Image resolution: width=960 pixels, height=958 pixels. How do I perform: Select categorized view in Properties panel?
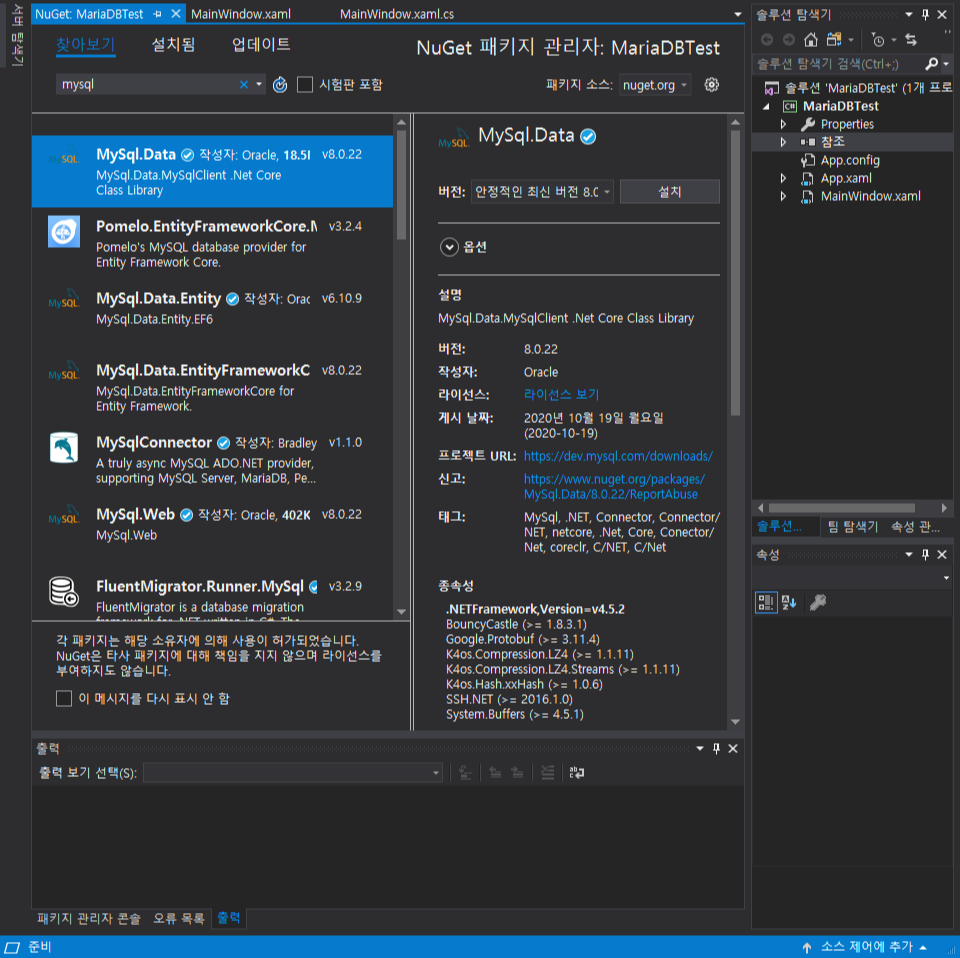point(766,602)
